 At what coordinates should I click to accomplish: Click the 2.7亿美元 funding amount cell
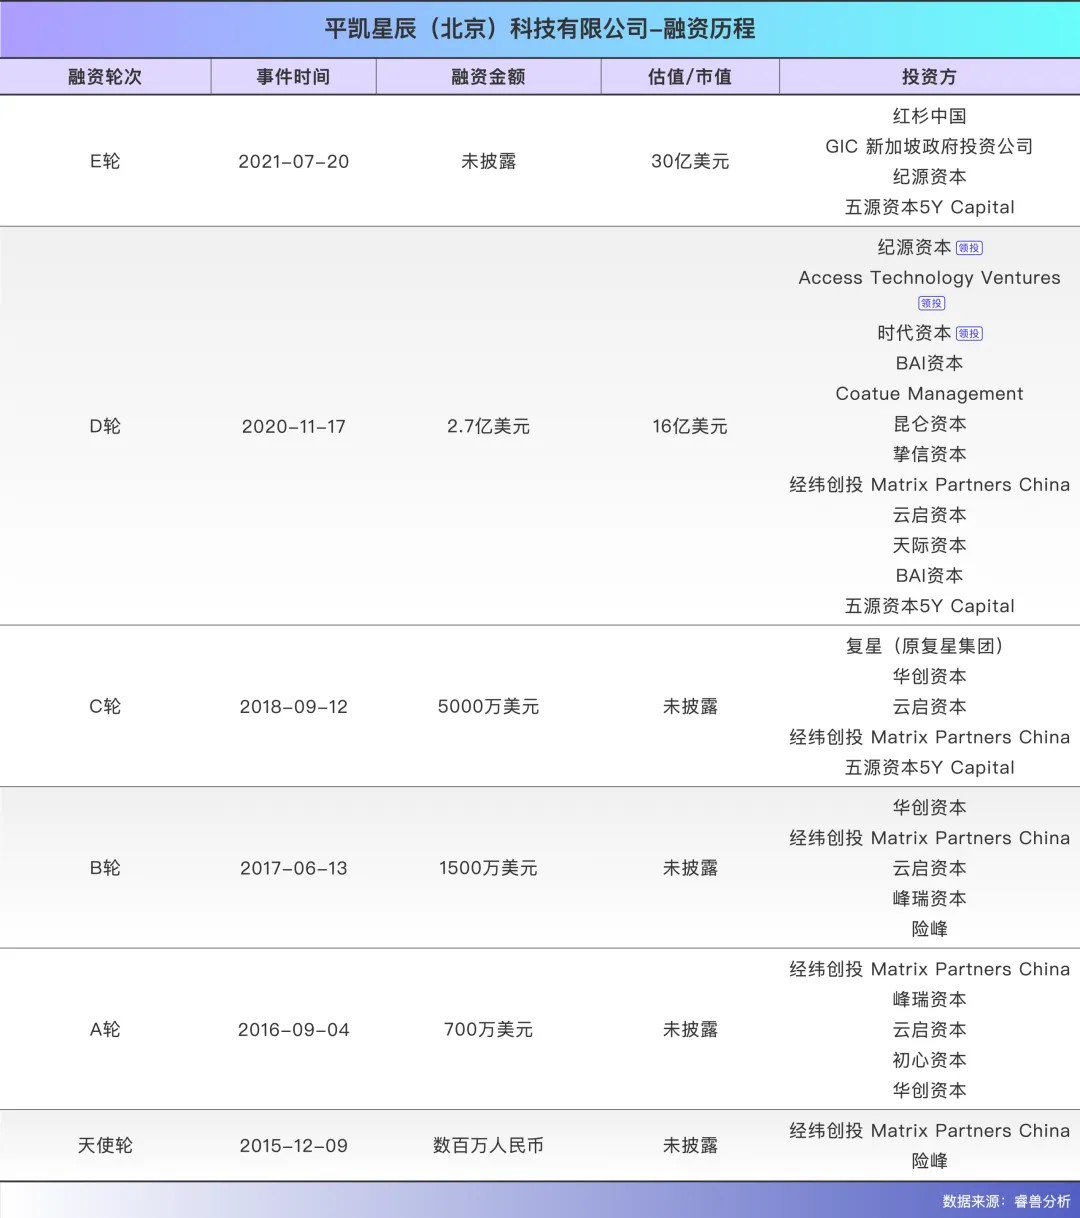[x=488, y=426]
